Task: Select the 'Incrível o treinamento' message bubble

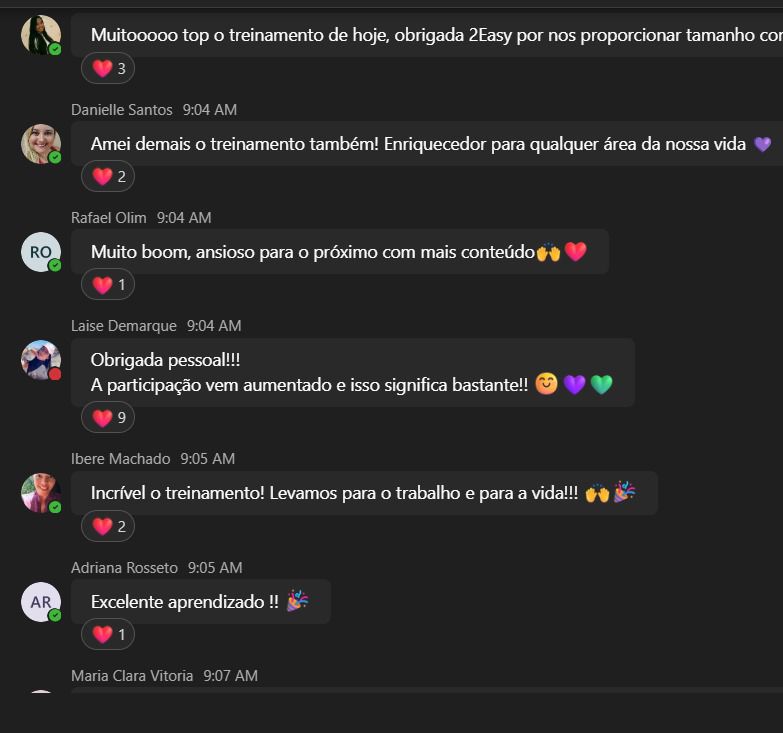Action: tap(364, 493)
